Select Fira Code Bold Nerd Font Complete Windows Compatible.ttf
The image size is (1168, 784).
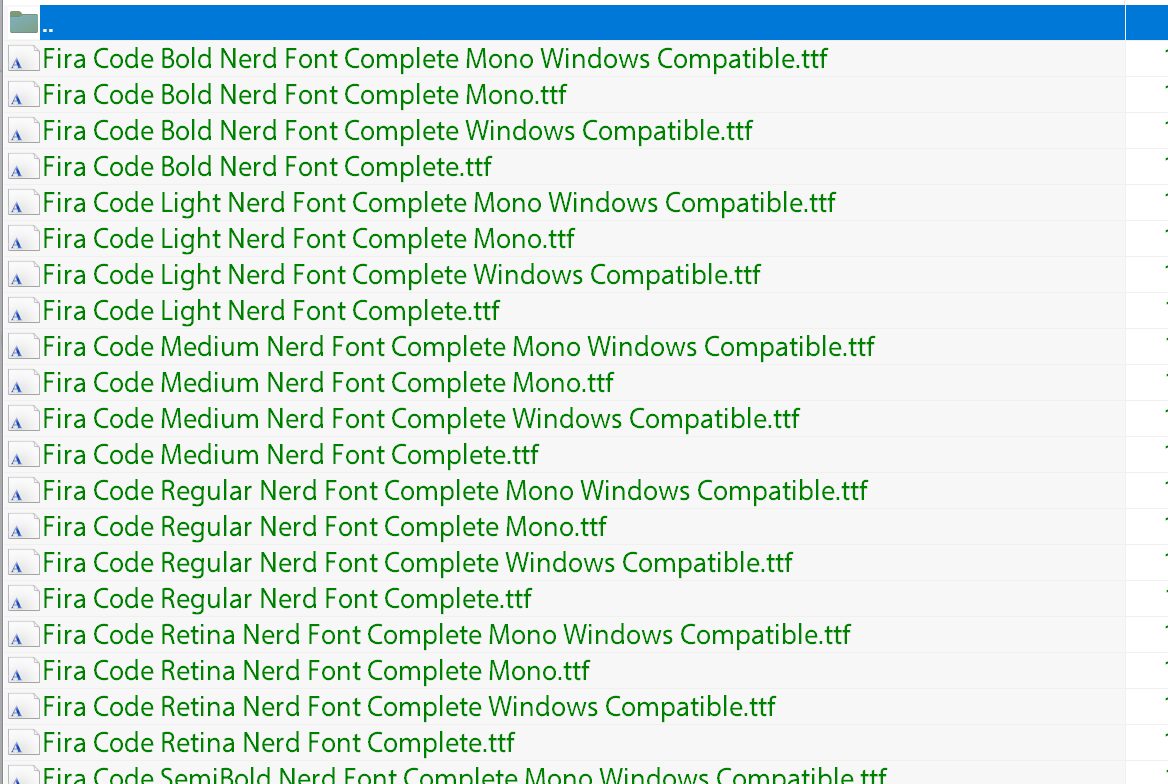pyautogui.click(x=397, y=130)
